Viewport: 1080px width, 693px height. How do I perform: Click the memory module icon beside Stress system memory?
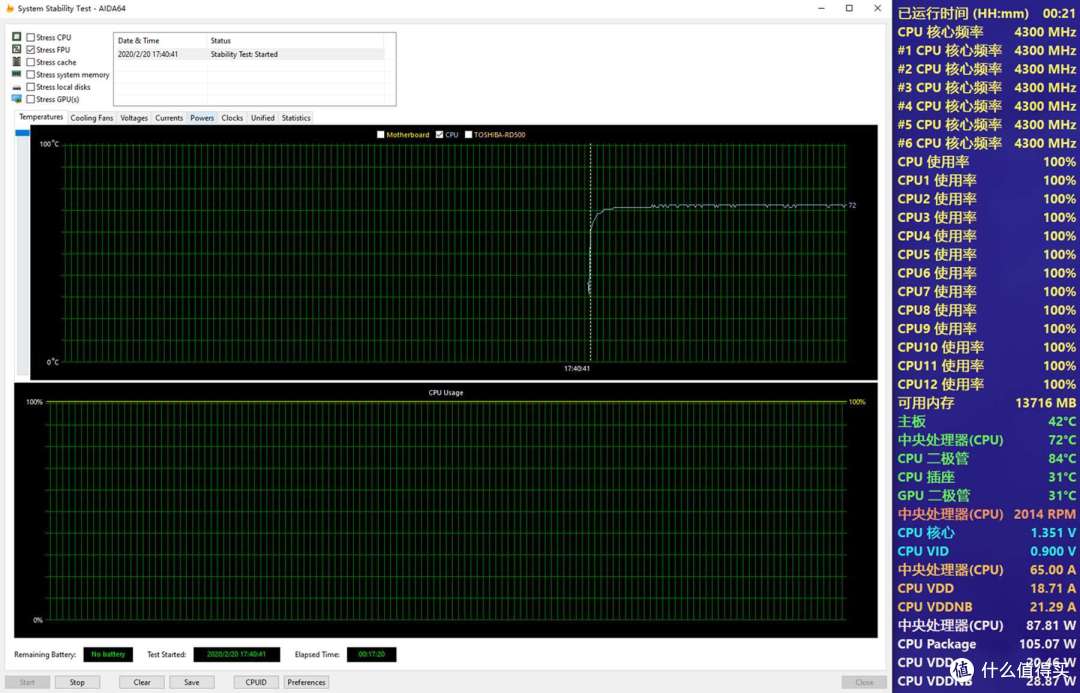tap(17, 74)
